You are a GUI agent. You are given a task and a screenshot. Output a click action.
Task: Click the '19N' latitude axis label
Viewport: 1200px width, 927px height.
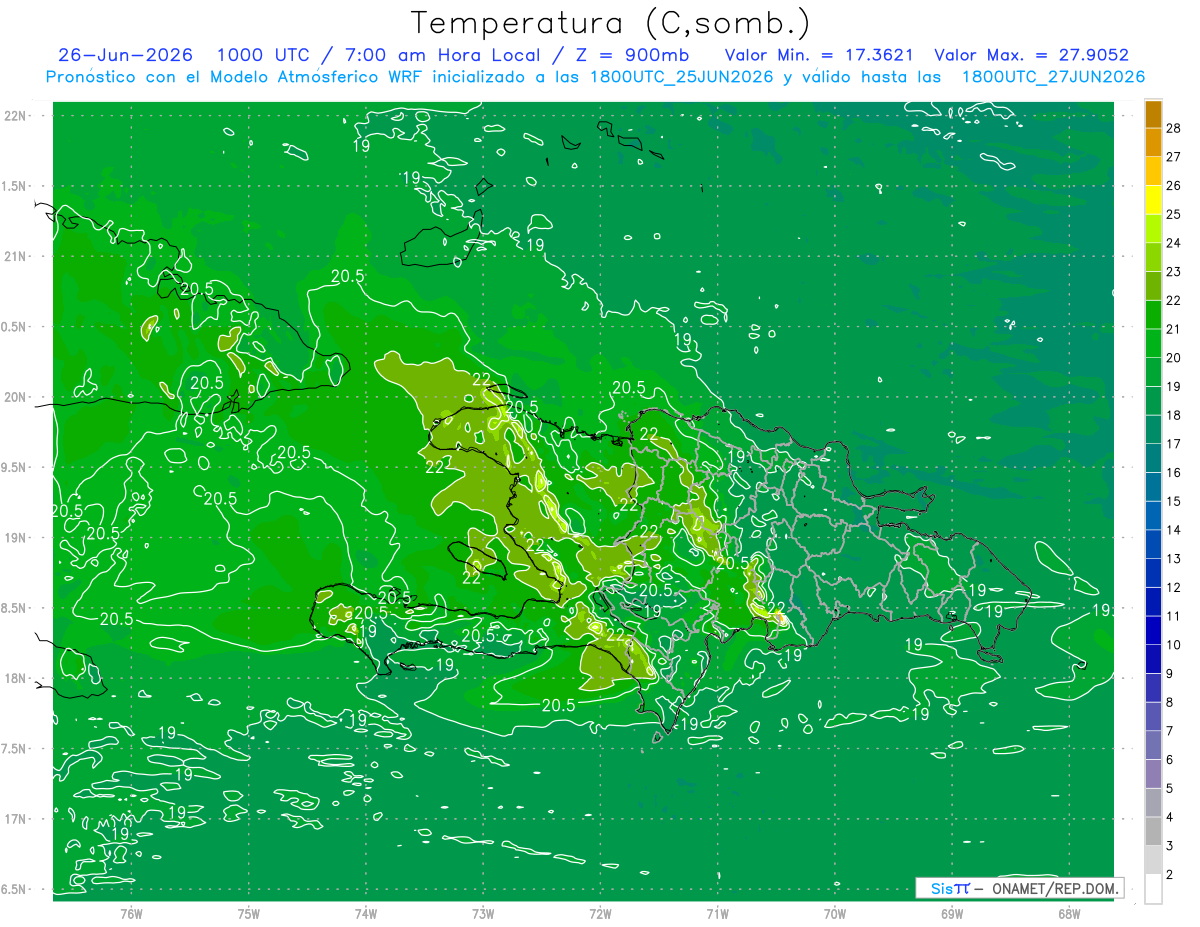click(x=16, y=537)
